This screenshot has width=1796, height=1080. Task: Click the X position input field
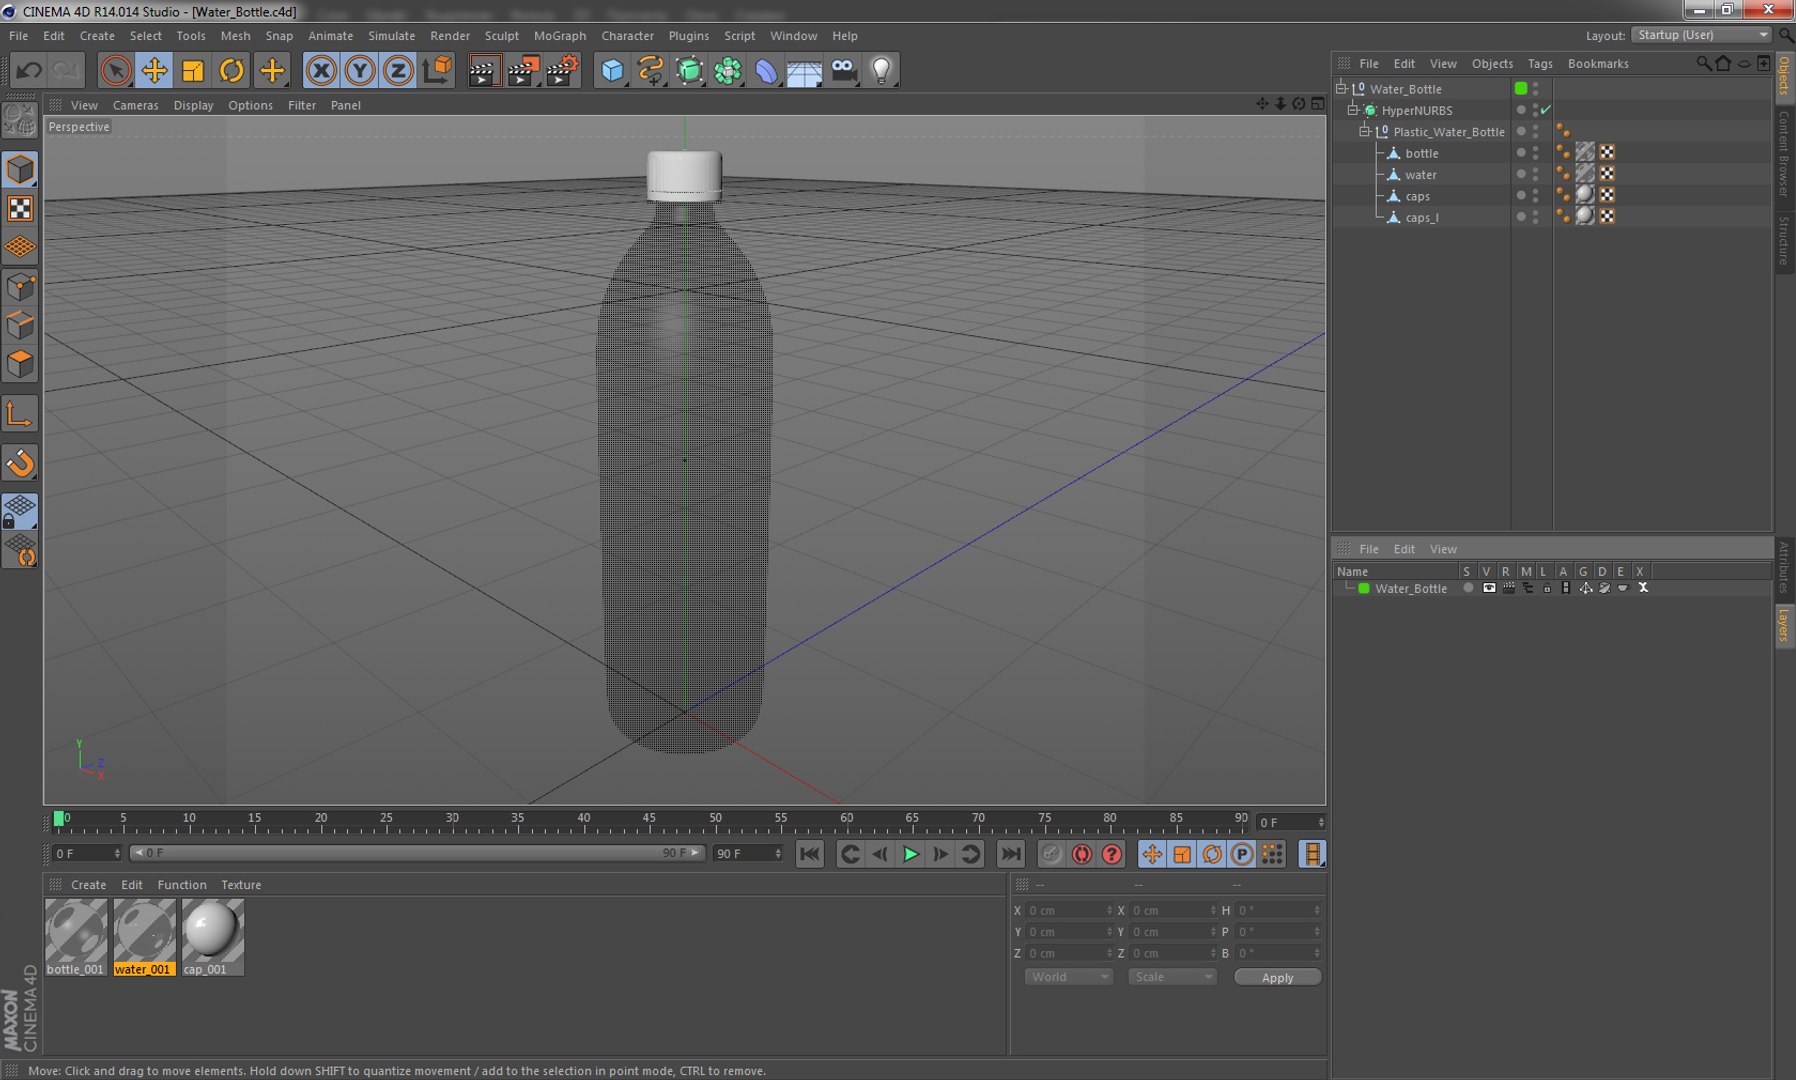coord(1068,910)
